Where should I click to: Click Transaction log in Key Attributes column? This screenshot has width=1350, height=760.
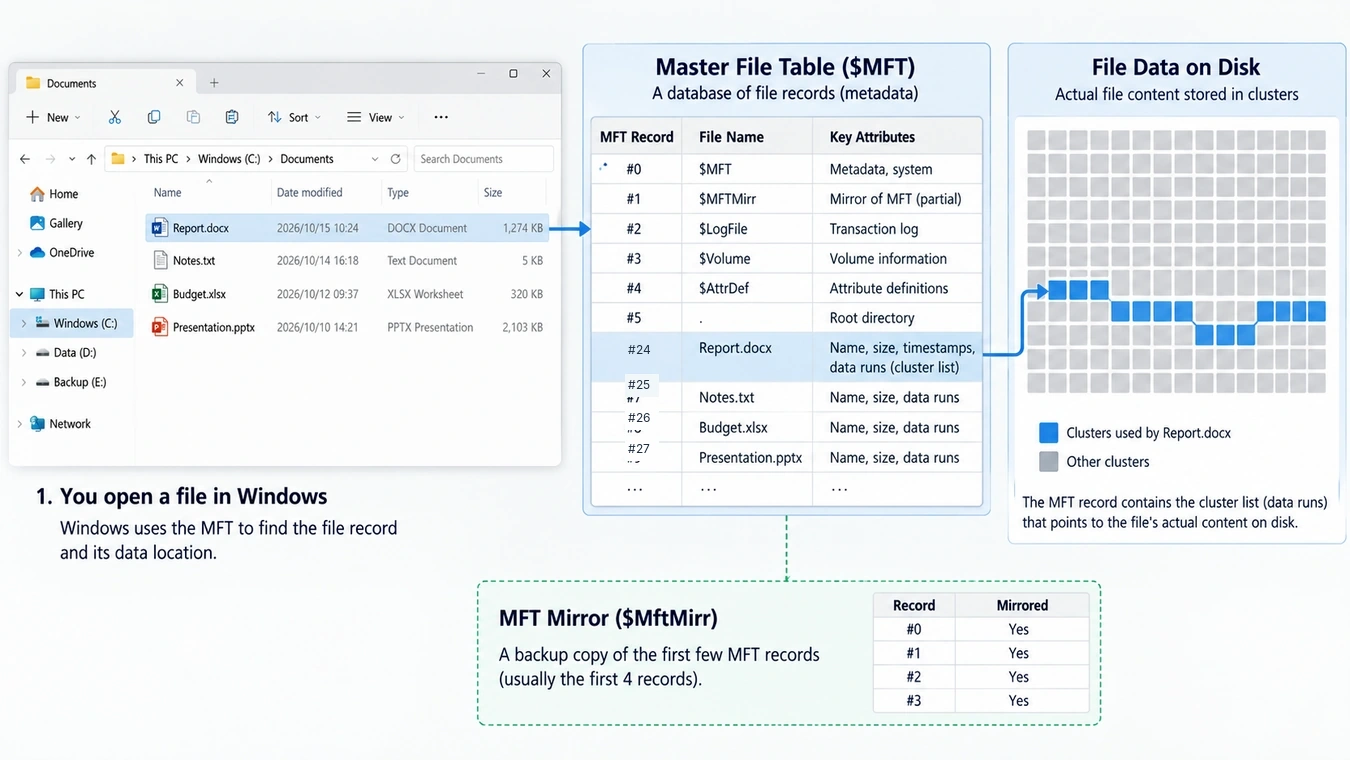(x=876, y=229)
